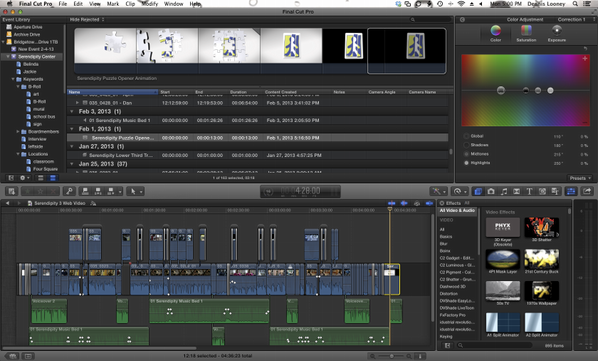
Task: Open the Retime speed menu icon
Action: (x=460, y=191)
